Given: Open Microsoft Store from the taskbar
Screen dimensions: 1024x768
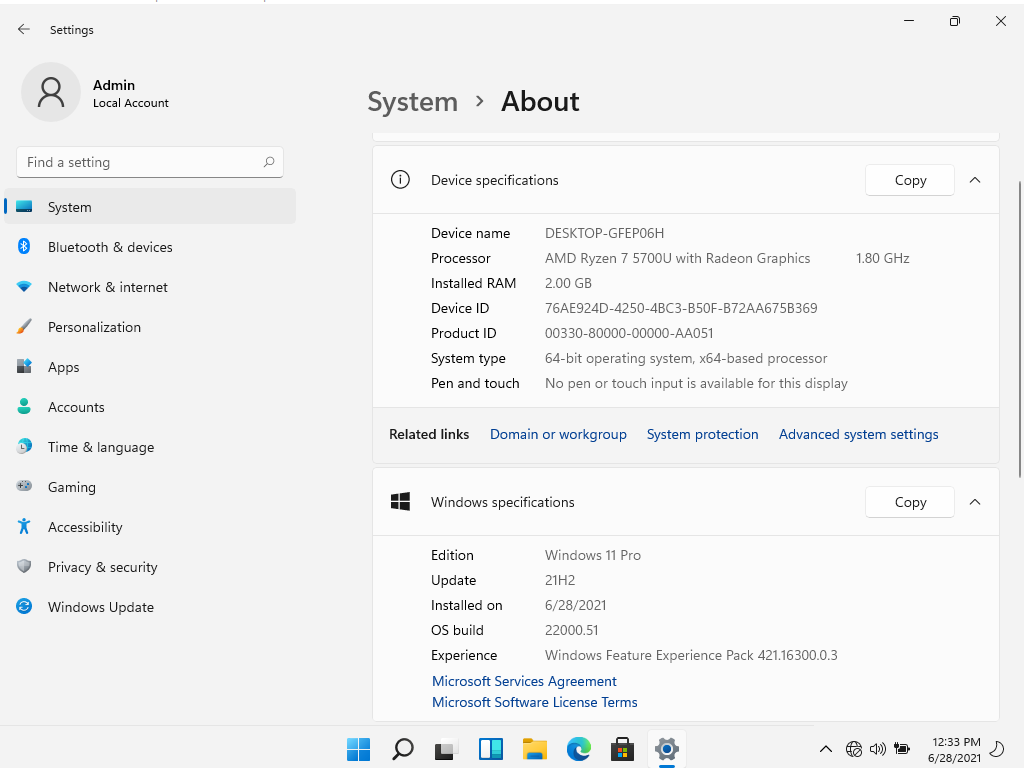Looking at the screenshot, I should [x=622, y=749].
